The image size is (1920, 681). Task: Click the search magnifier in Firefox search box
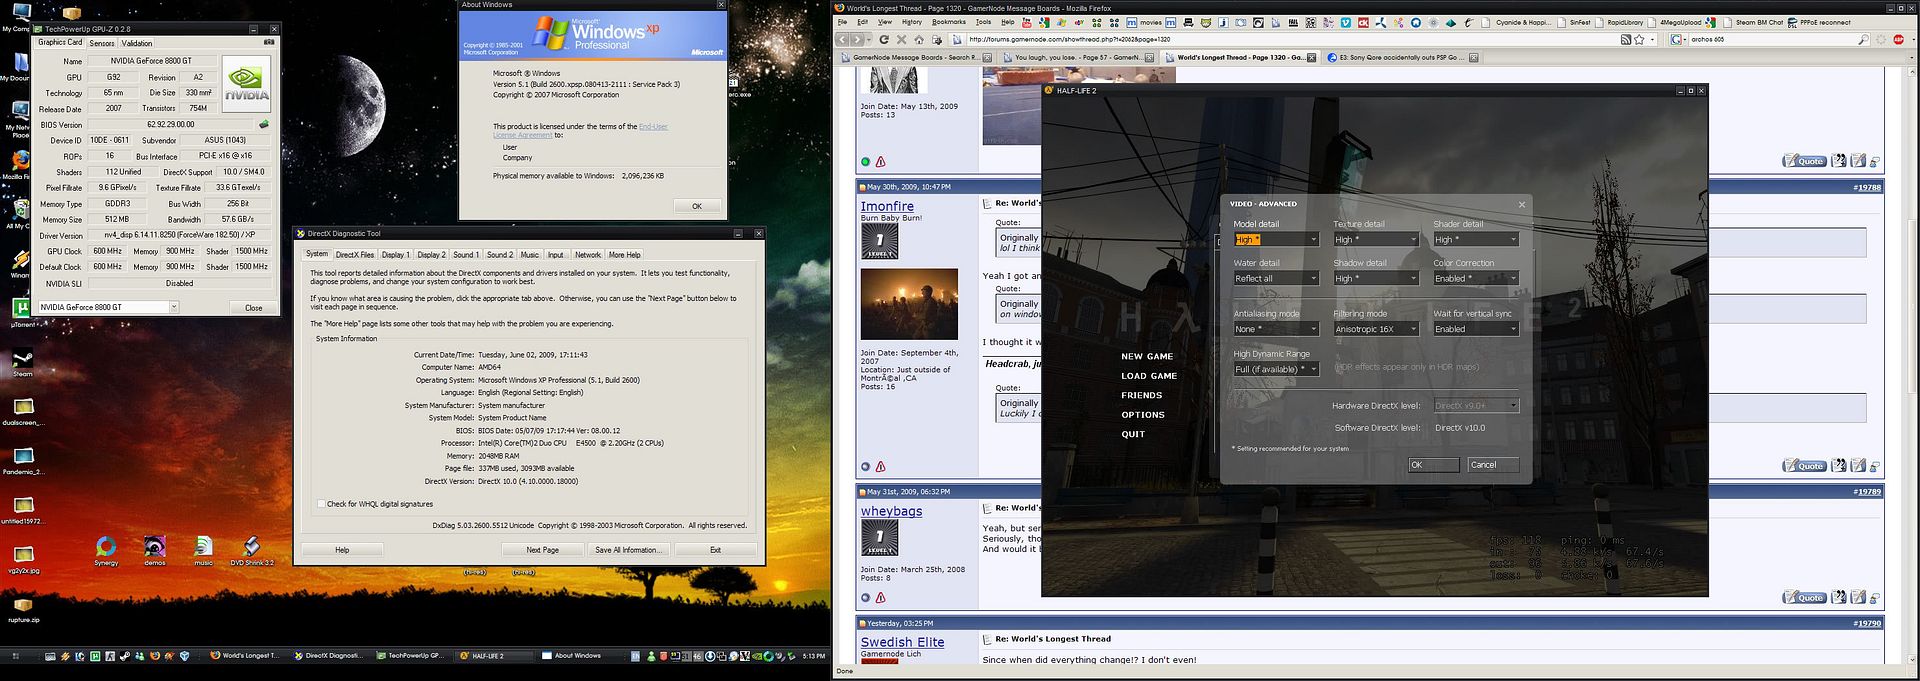[1862, 40]
